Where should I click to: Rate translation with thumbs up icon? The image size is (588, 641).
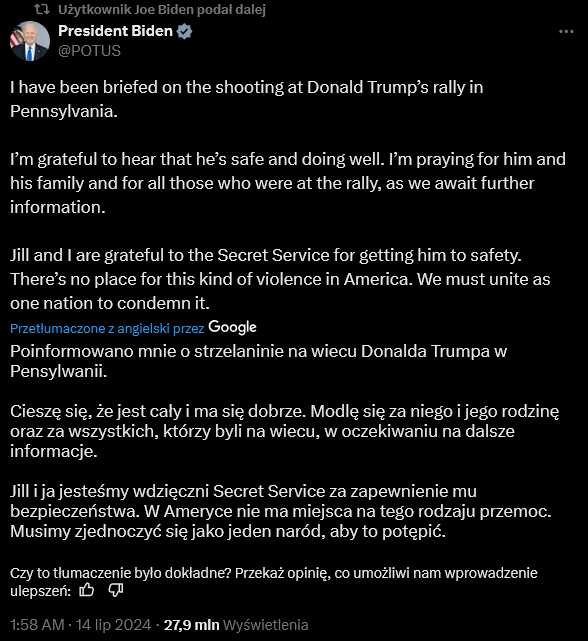pyautogui.click(x=86, y=590)
